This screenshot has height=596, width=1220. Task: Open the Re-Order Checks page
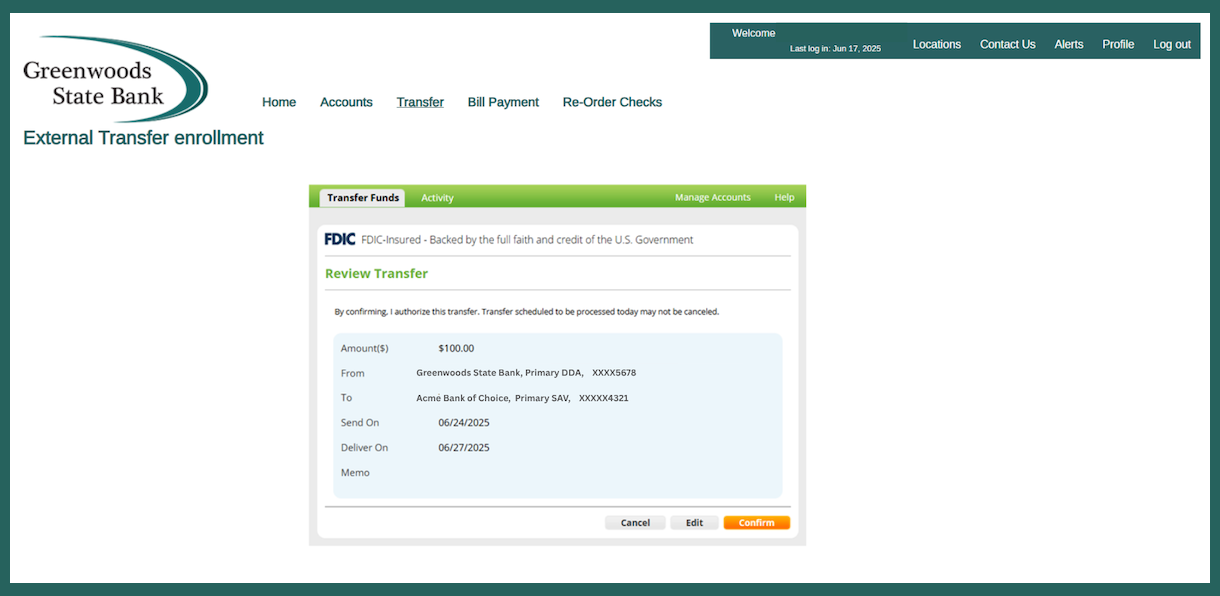click(612, 102)
